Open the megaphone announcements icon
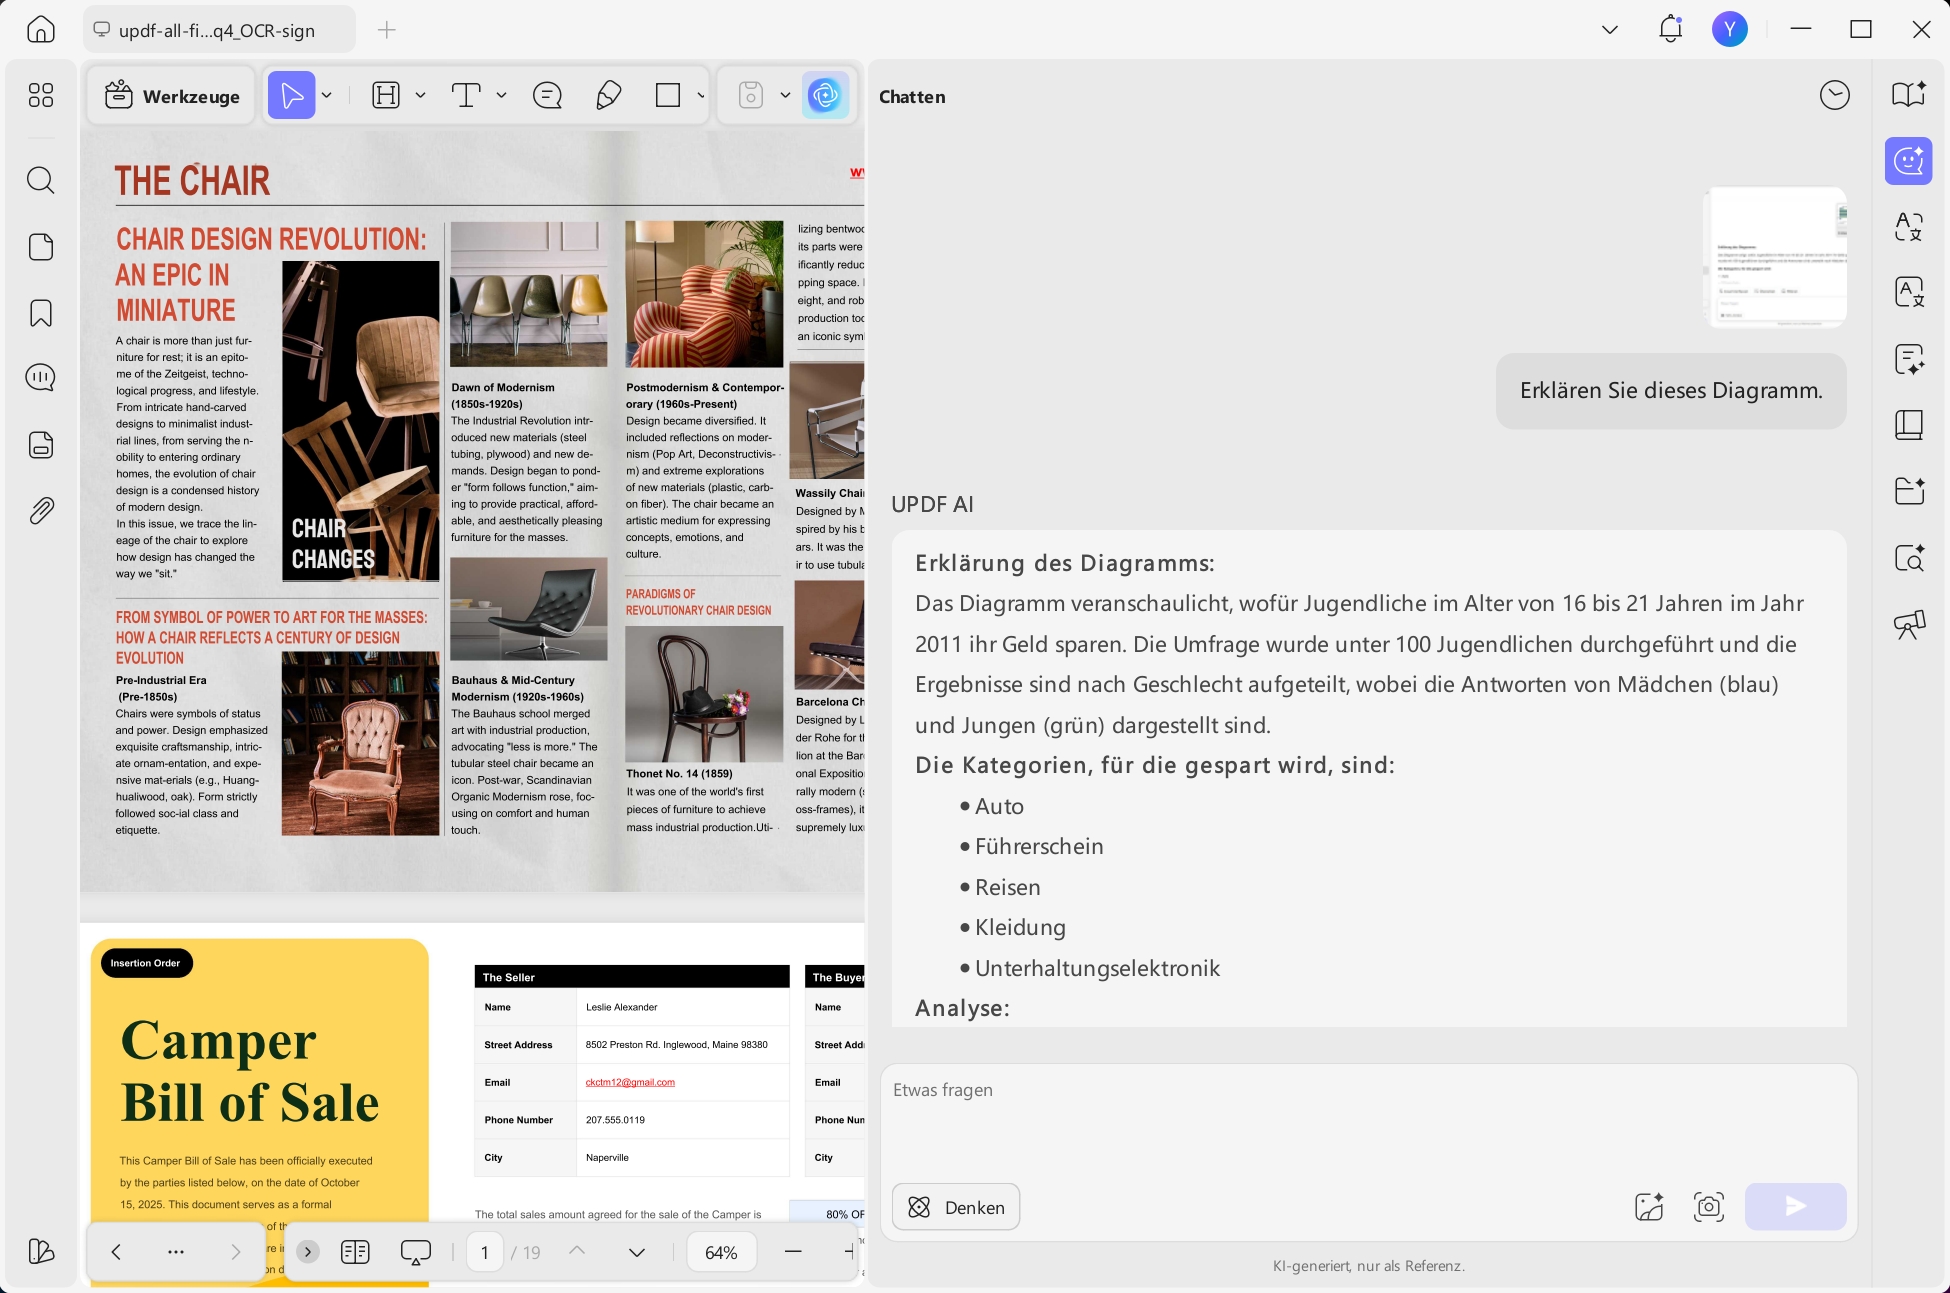Viewport: 1950px width, 1293px height. click(x=1909, y=625)
